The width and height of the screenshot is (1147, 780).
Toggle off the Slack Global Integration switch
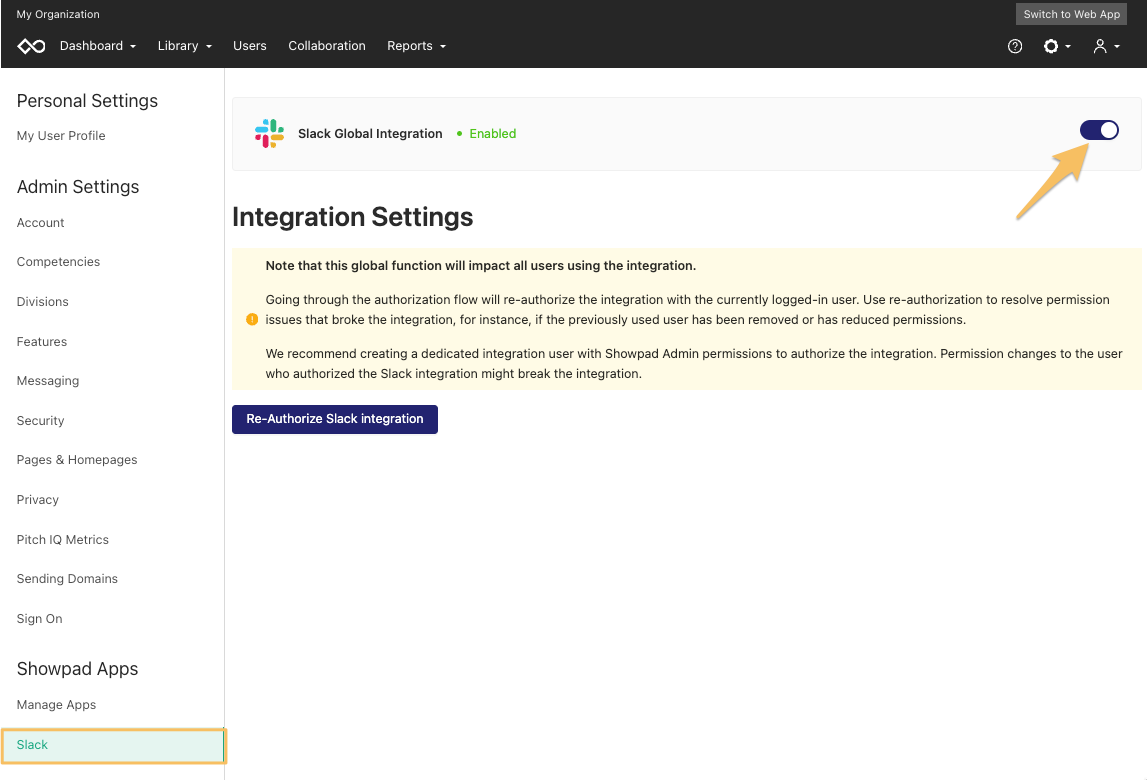(x=1099, y=130)
